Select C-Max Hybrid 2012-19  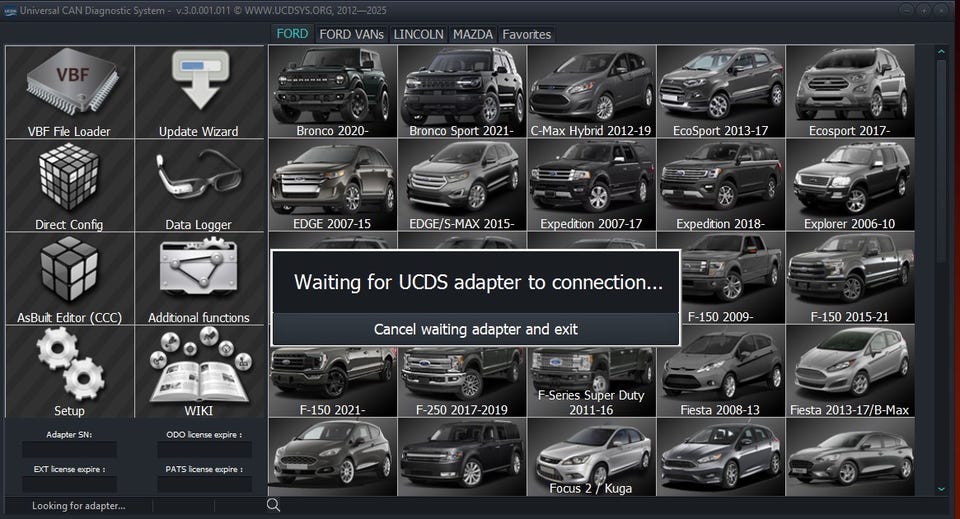[x=591, y=92]
